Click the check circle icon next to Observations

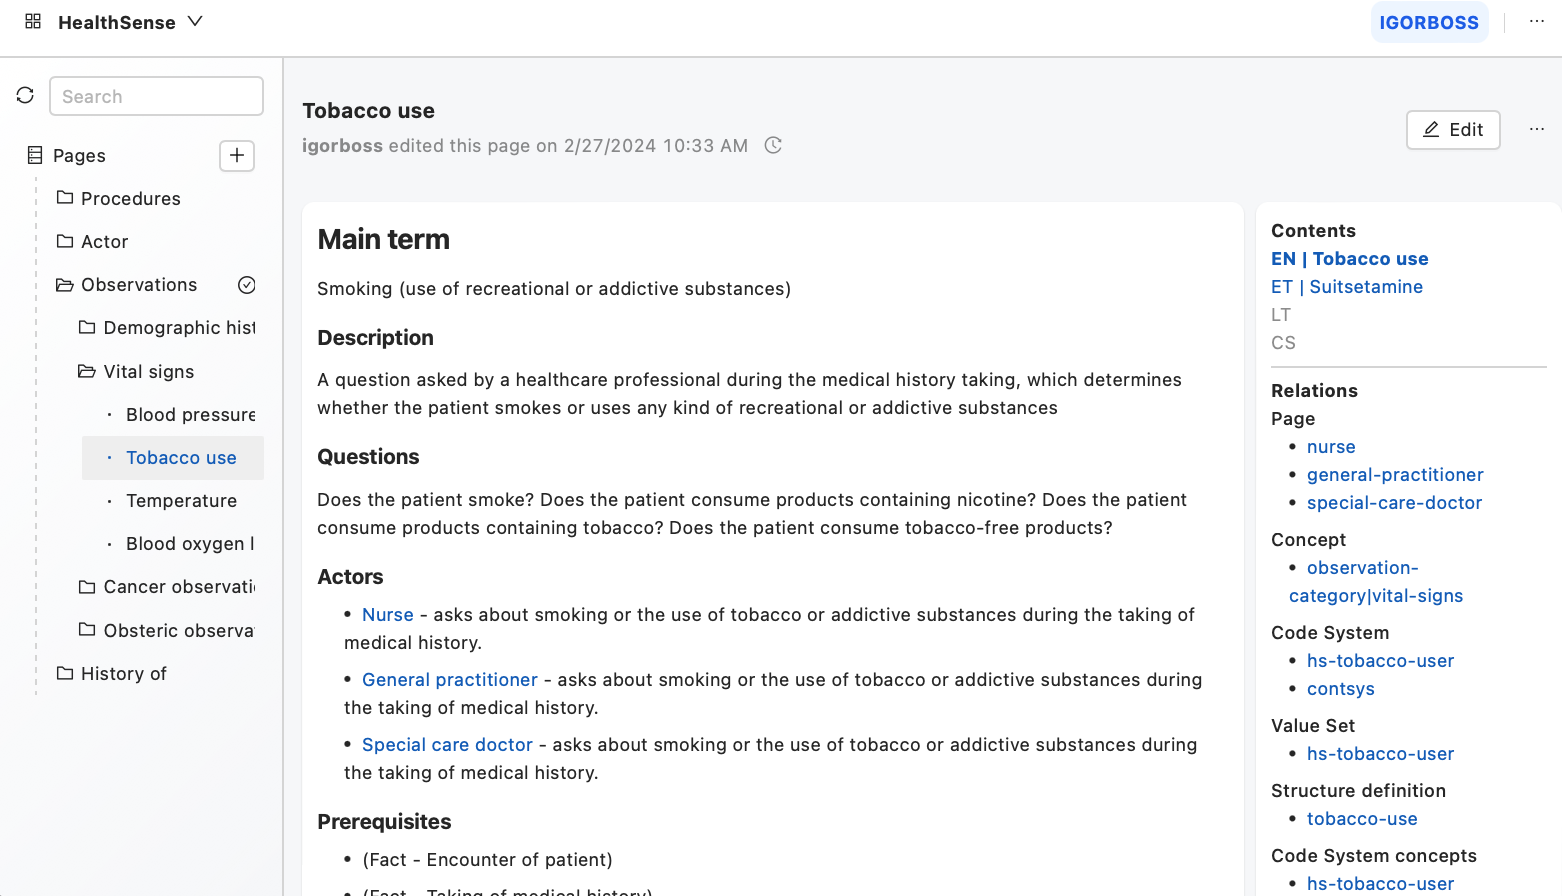click(247, 285)
